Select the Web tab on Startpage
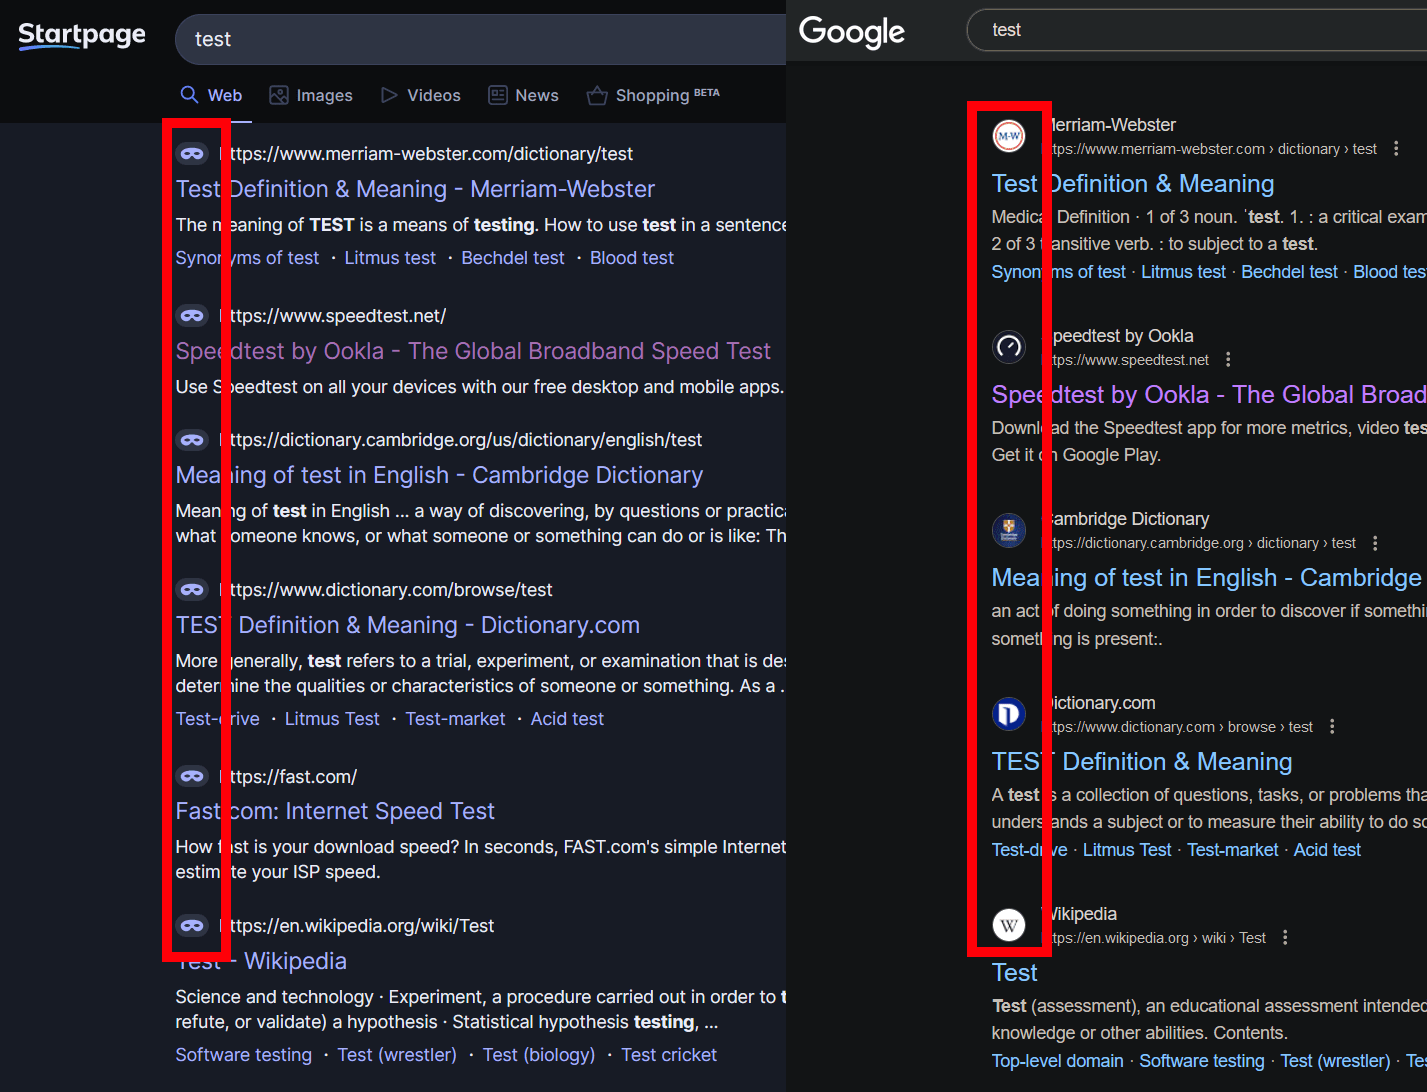Viewport: 1427px width, 1092px height. tap(211, 95)
